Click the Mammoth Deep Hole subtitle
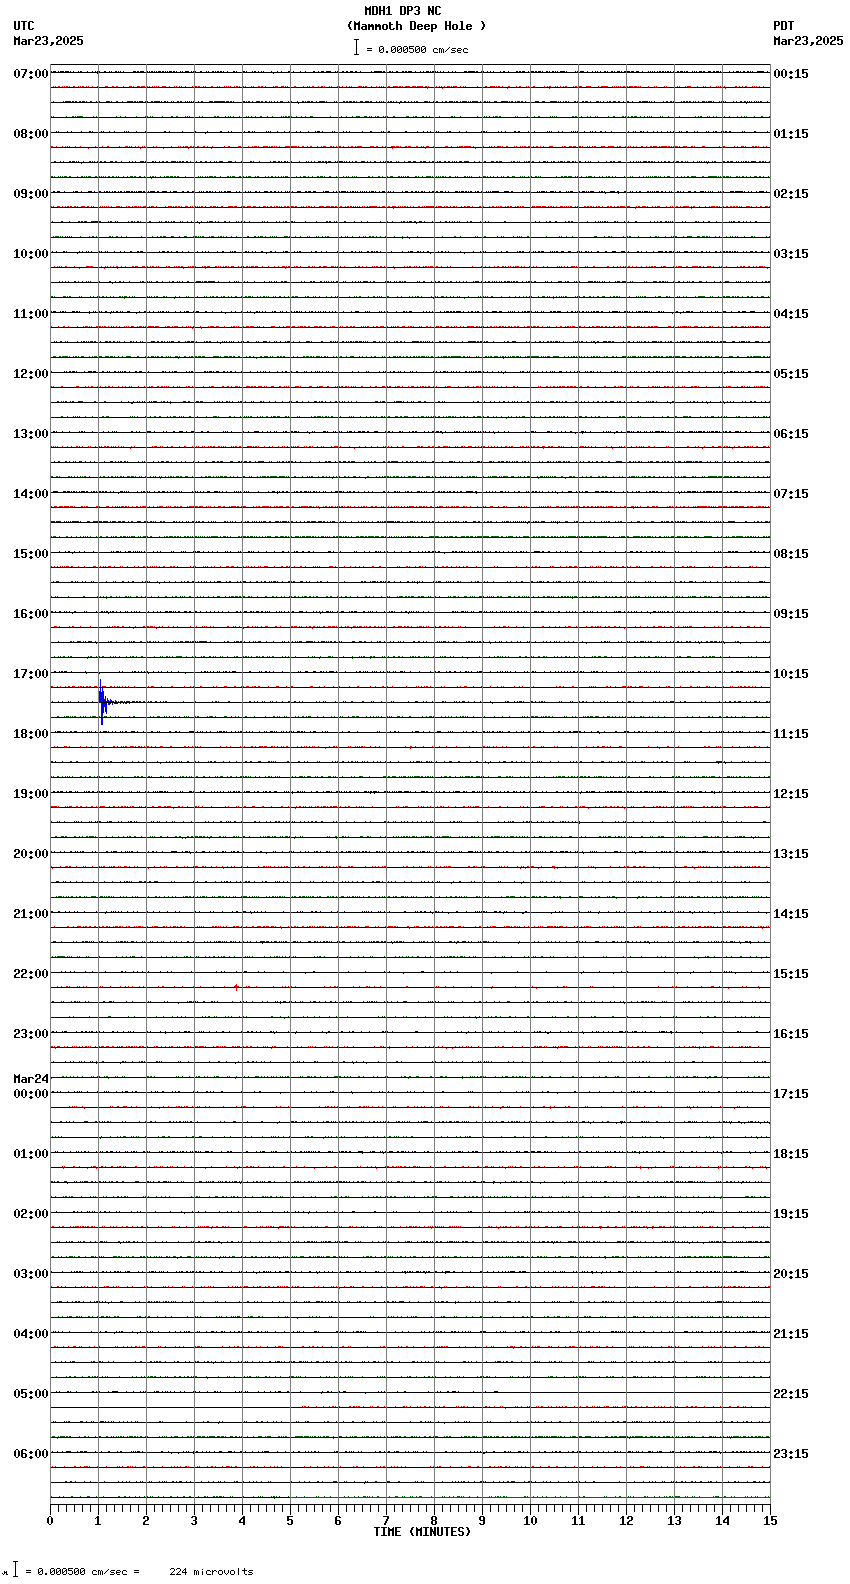The width and height of the screenshot is (850, 1584). (x=416, y=26)
